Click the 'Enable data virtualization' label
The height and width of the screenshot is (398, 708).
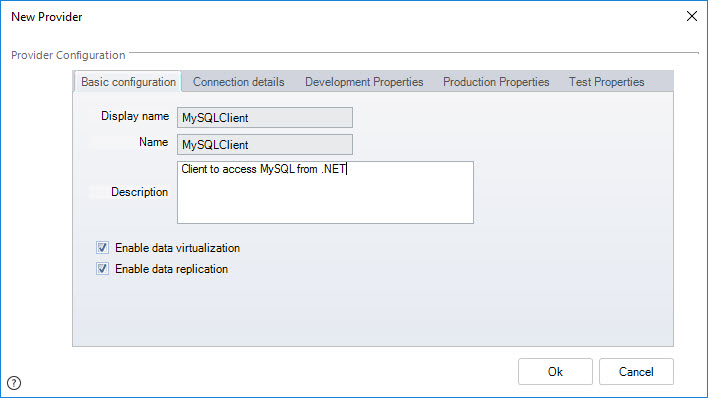point(177,248)
